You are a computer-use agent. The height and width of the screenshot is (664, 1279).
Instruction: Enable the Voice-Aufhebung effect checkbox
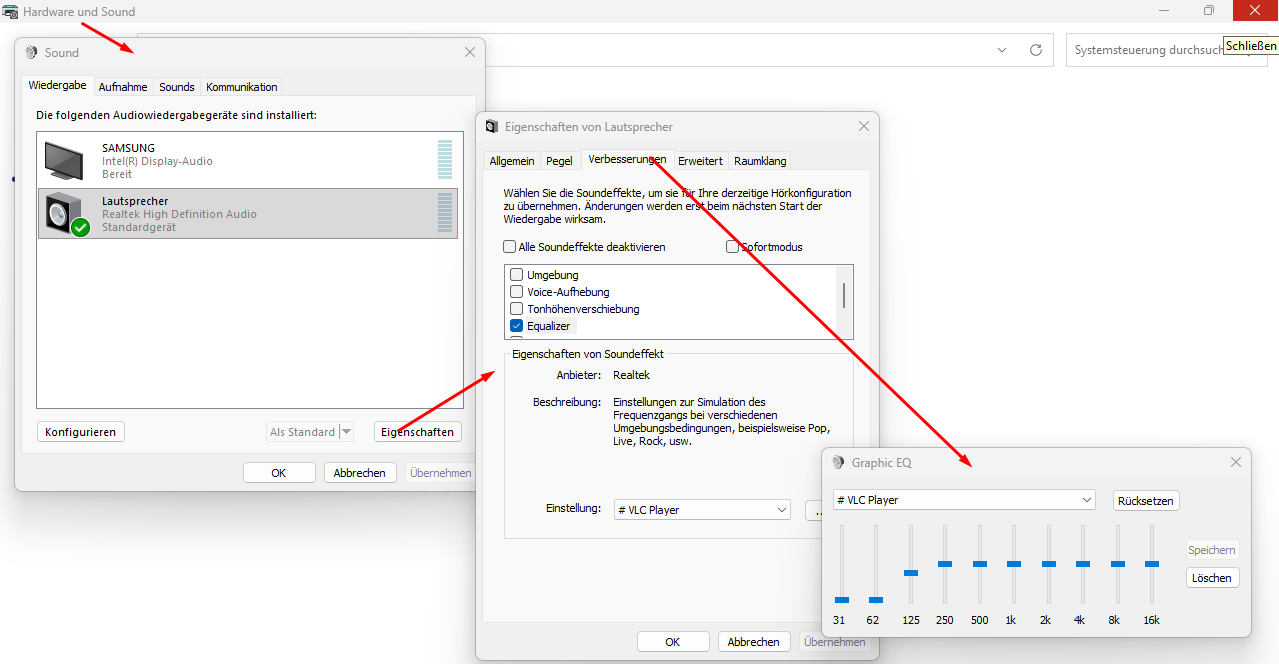pos(517,292)
